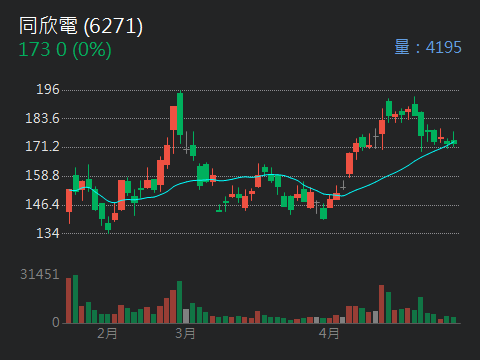Click the 183.6 price axis label

click(42, 118)
